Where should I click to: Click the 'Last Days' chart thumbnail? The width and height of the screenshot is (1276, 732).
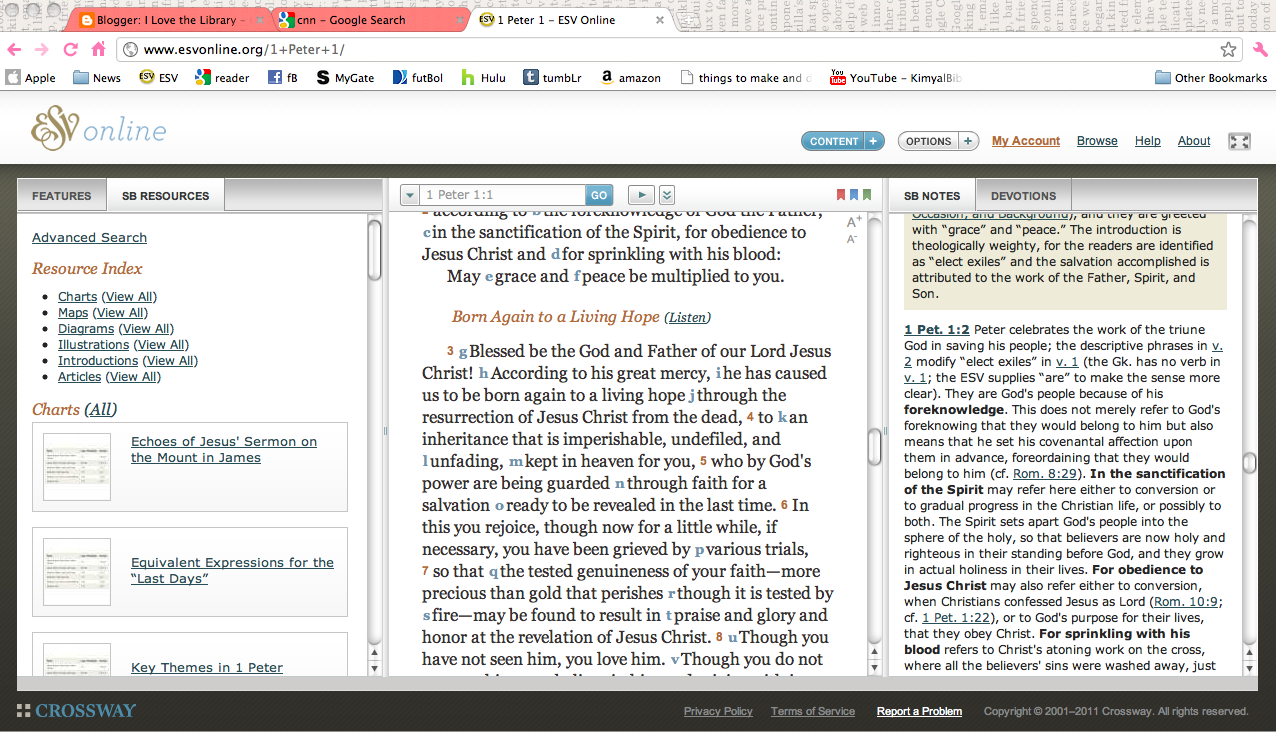77,571
